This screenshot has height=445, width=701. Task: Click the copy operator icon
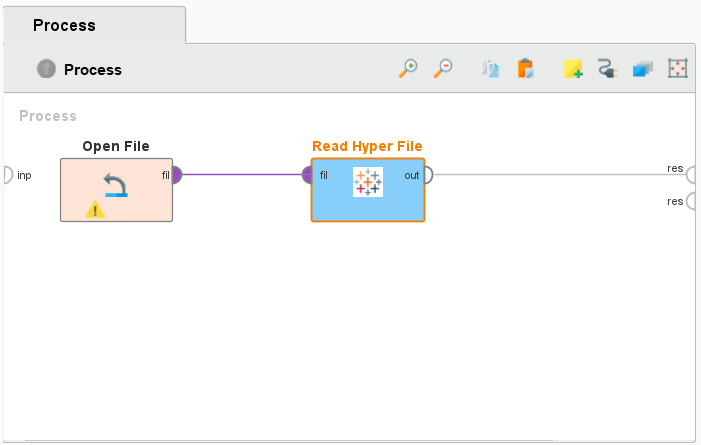[490, 69]
